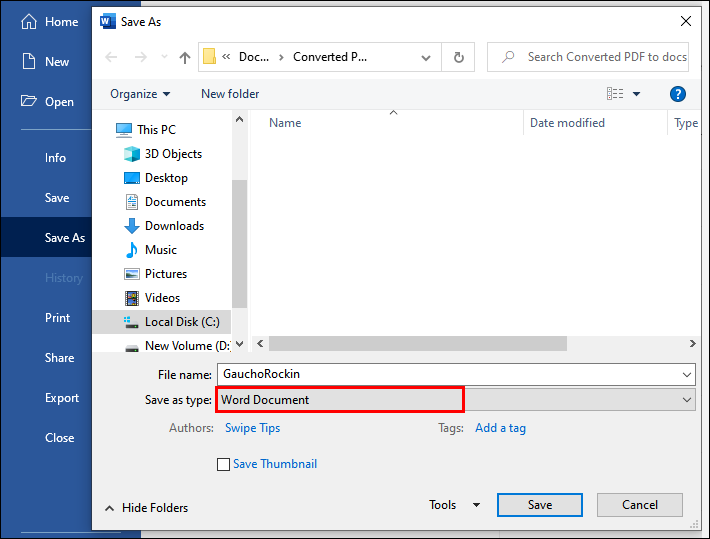
Task: Open the Organize dropdown menu
Action: pos(140,94)
